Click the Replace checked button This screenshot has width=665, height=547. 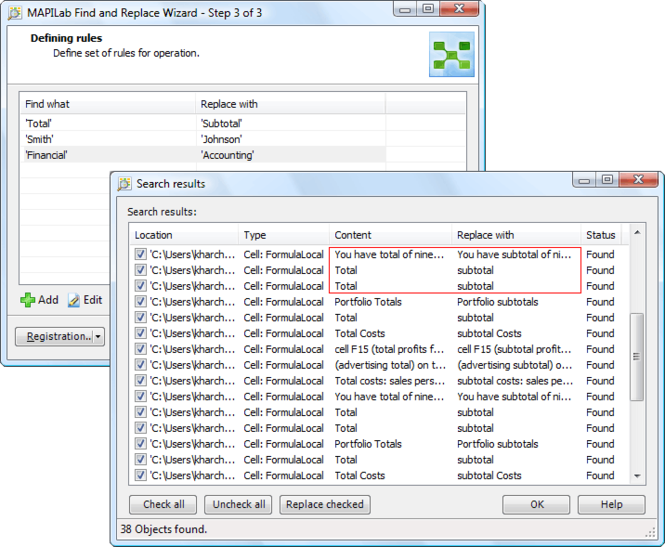[325, 505]
